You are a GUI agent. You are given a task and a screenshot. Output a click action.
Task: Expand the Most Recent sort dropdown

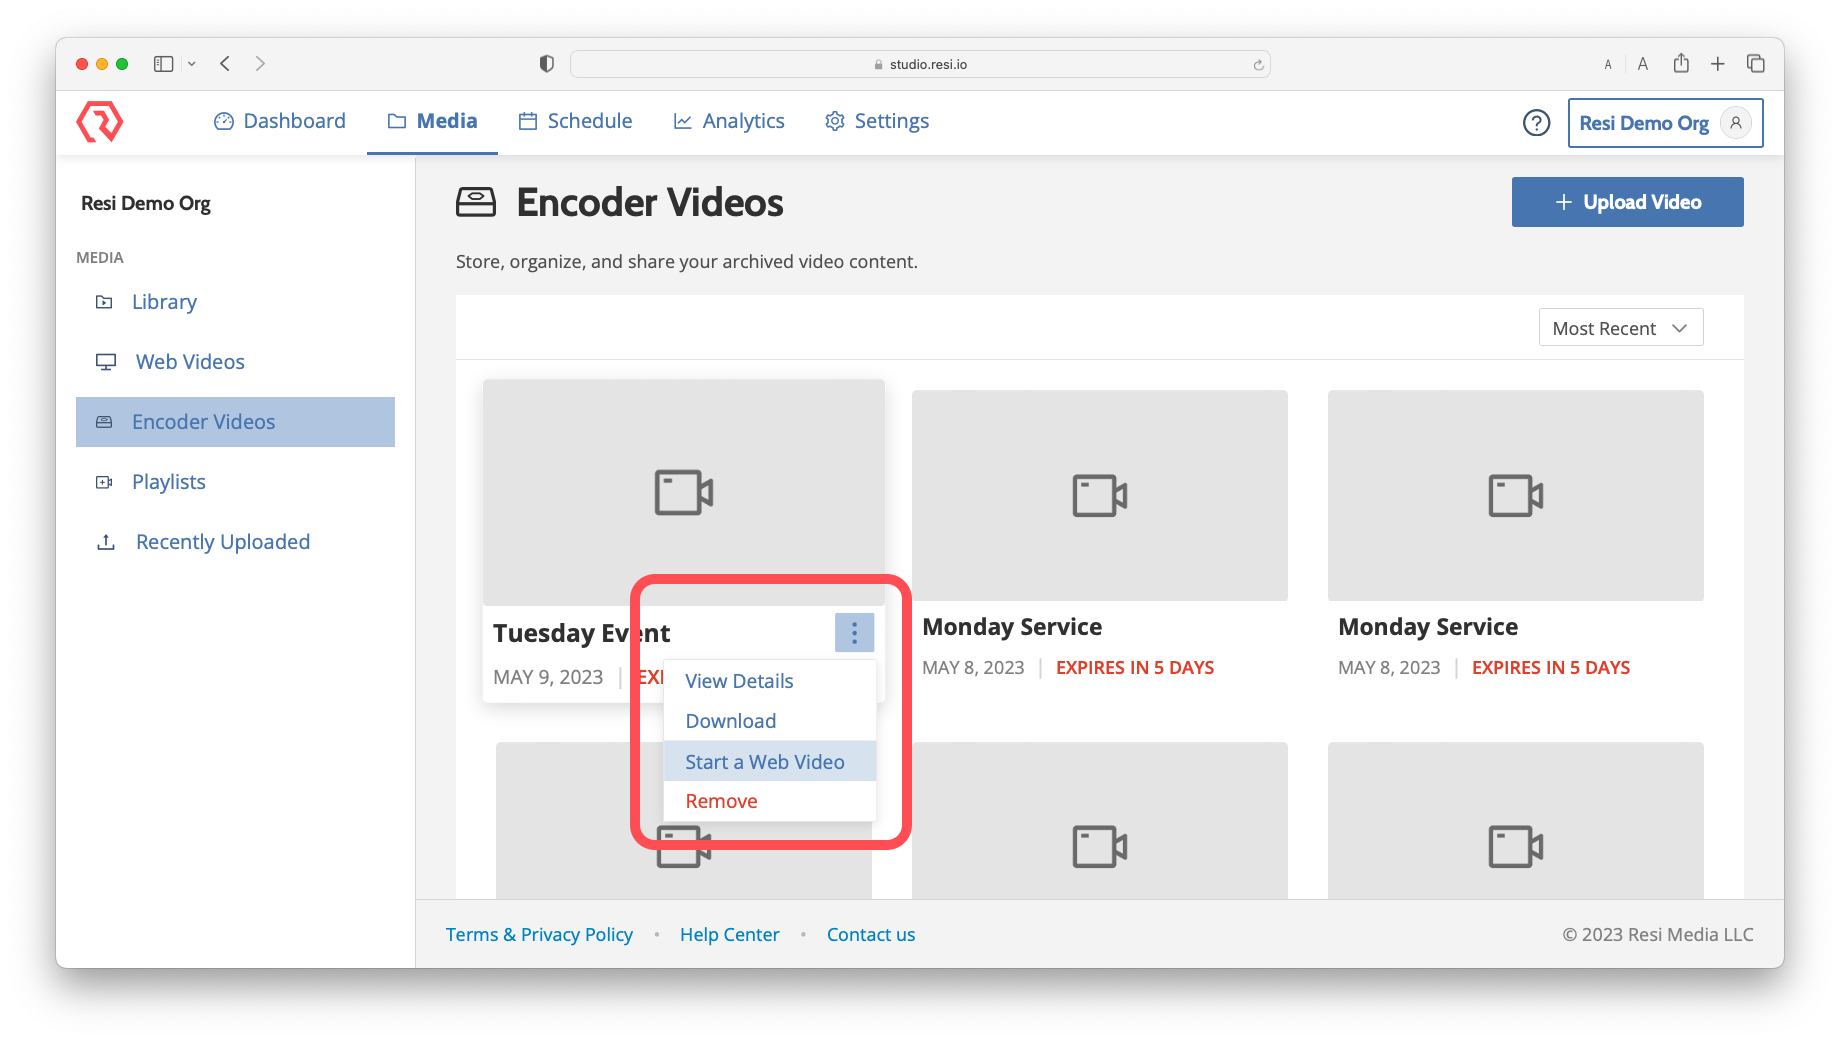(1620, 328)
